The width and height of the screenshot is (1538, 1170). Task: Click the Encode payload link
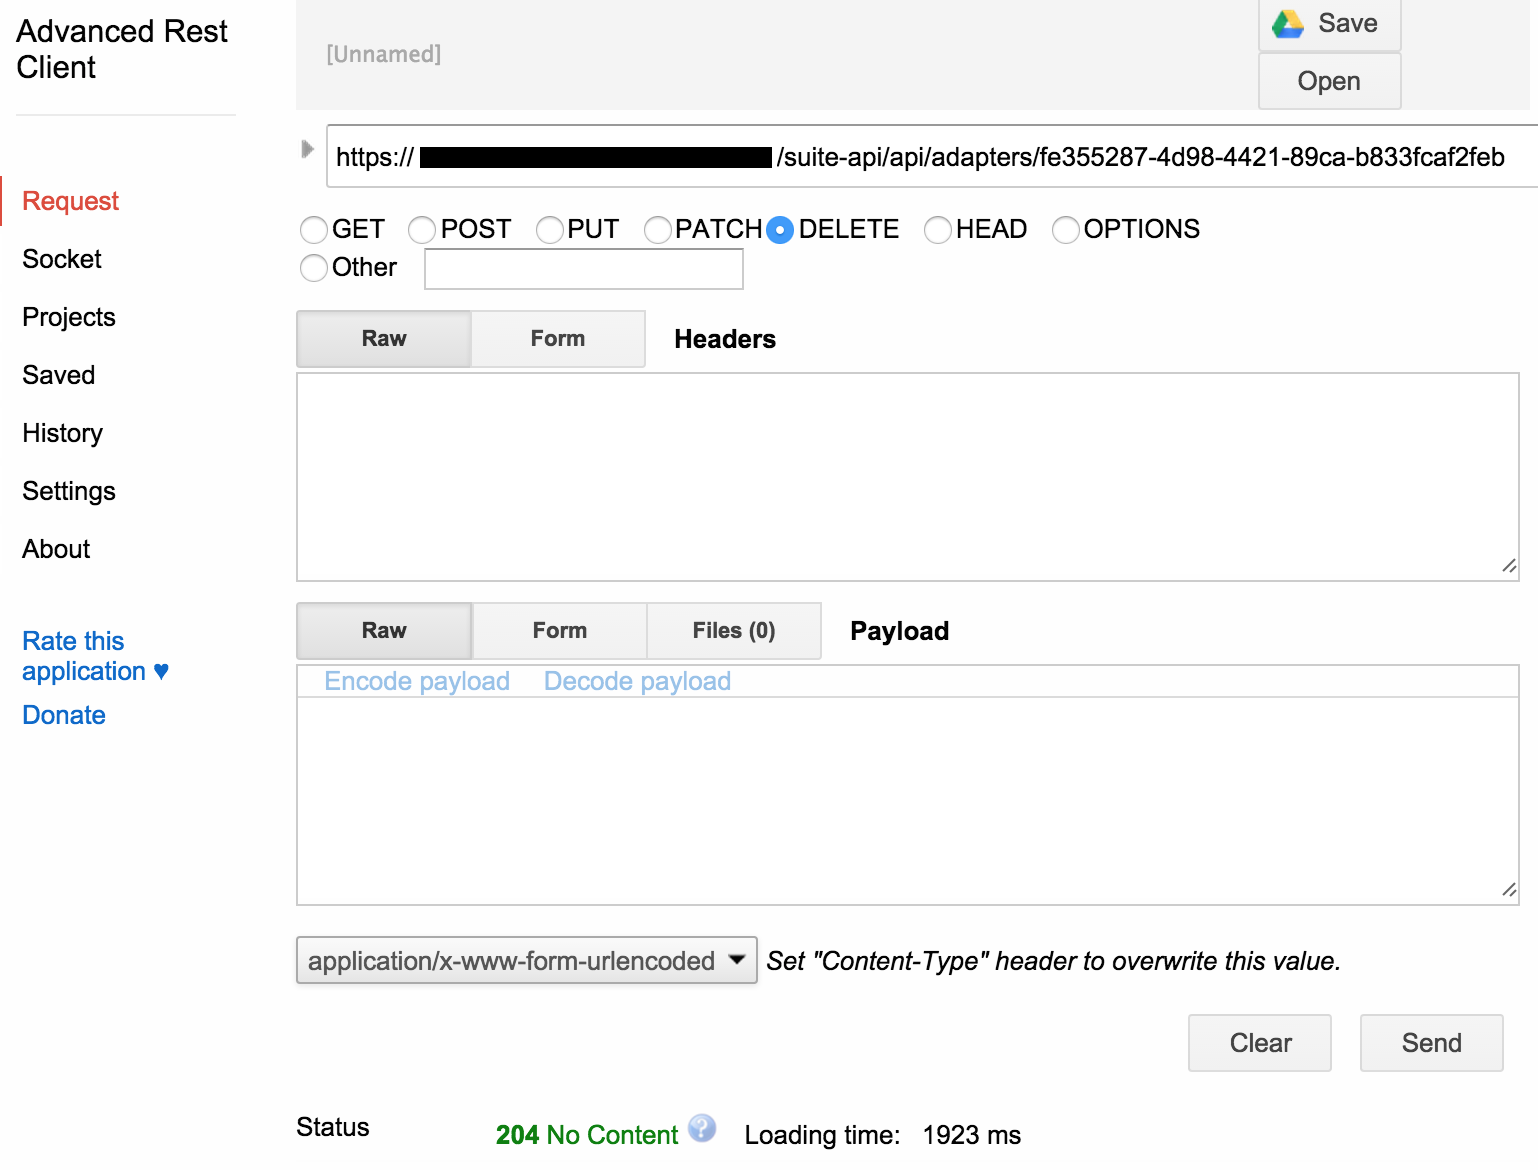(x=417, y=681)
